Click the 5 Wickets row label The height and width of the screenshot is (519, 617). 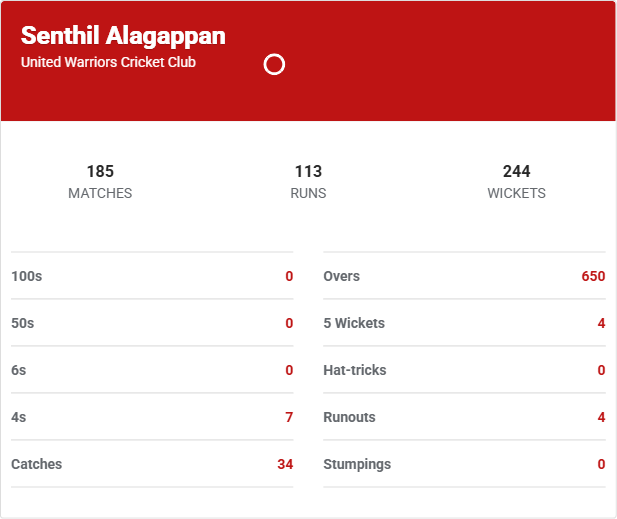354,323
